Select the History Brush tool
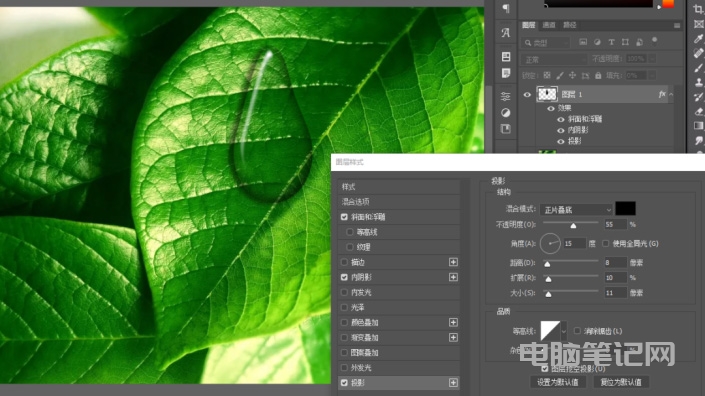Image resolution: width=705 pixels, height=396 pixels. (698, 97)
